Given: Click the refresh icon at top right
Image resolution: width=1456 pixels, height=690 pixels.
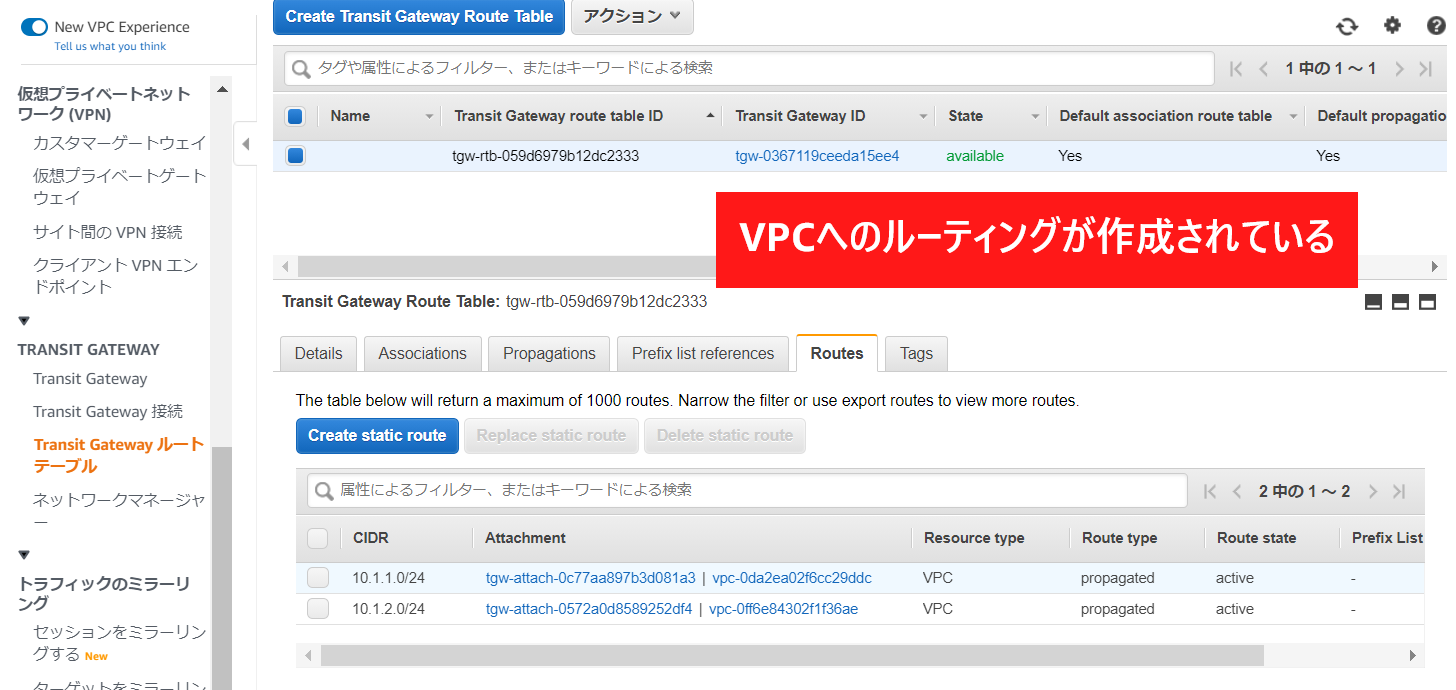Looking at the screenshot, I should coord(1347,27).
